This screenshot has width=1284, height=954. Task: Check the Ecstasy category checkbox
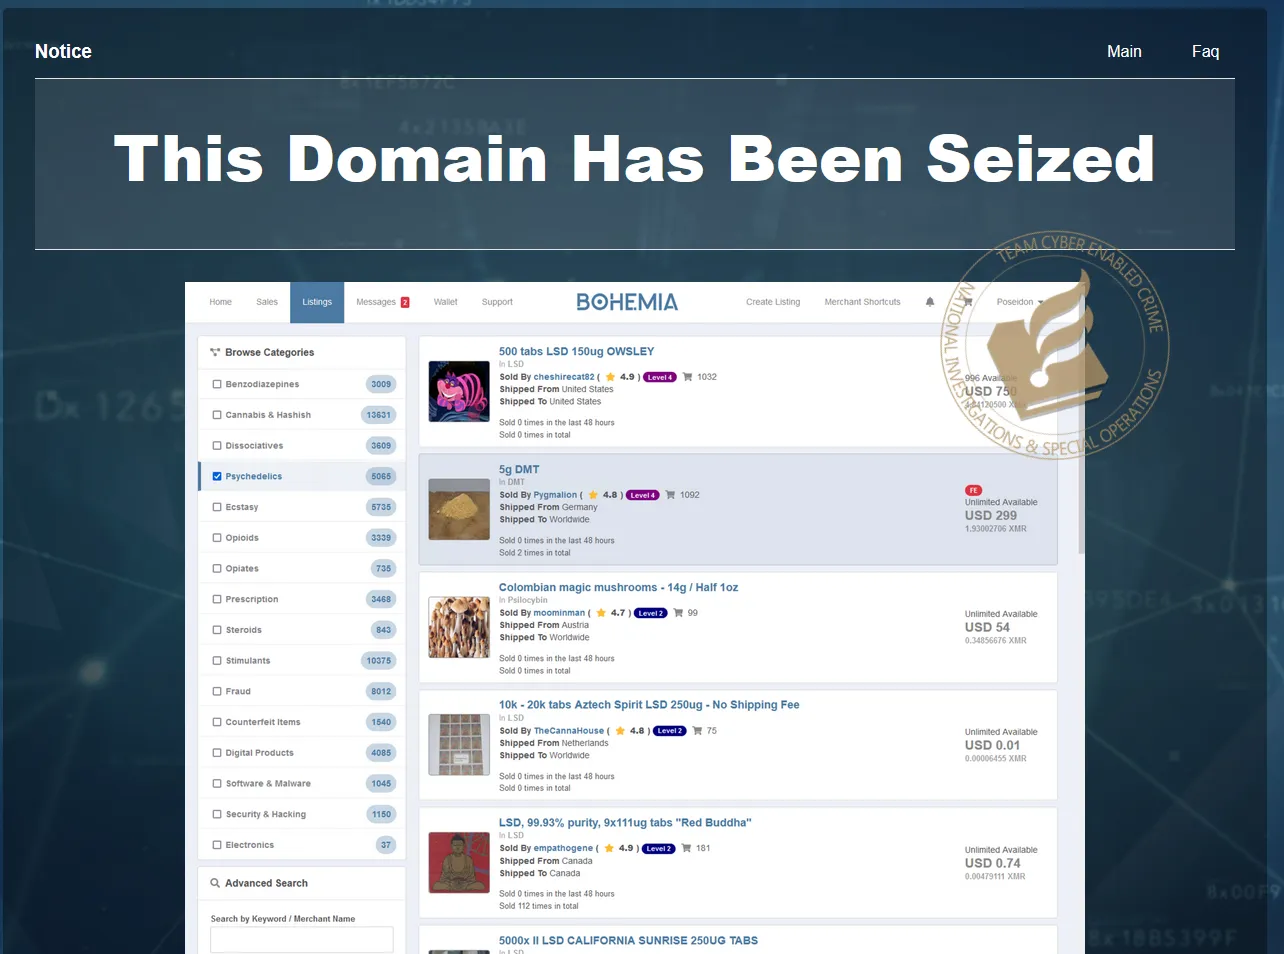[217, 507]
